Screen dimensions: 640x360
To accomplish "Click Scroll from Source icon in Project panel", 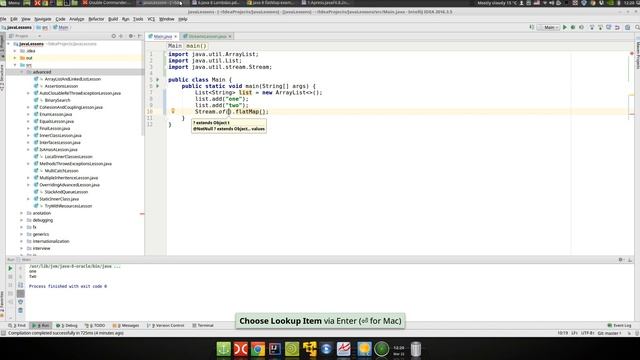I will [113, 36].
